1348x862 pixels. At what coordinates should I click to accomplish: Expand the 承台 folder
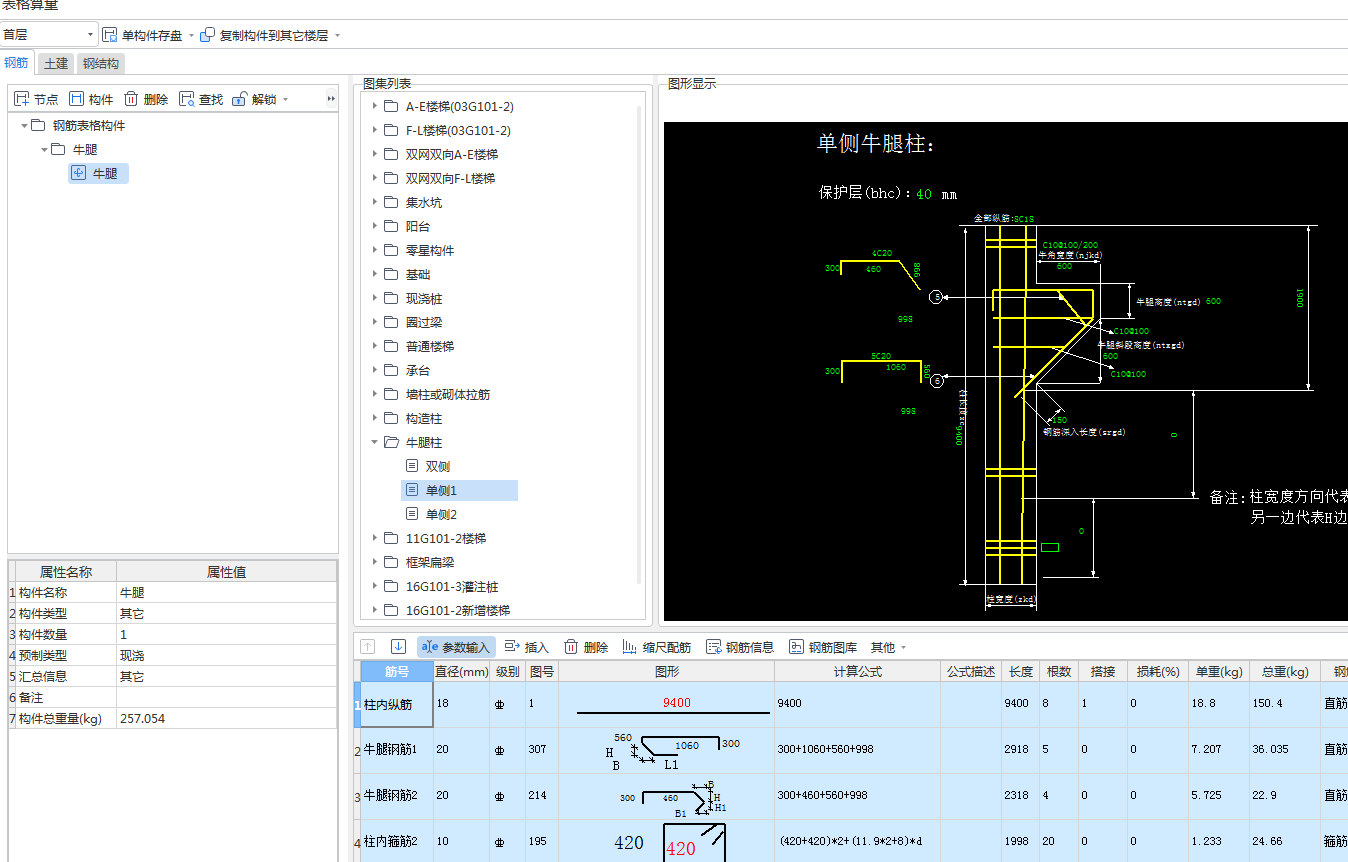pyautogui.click(x=375, y=371)
